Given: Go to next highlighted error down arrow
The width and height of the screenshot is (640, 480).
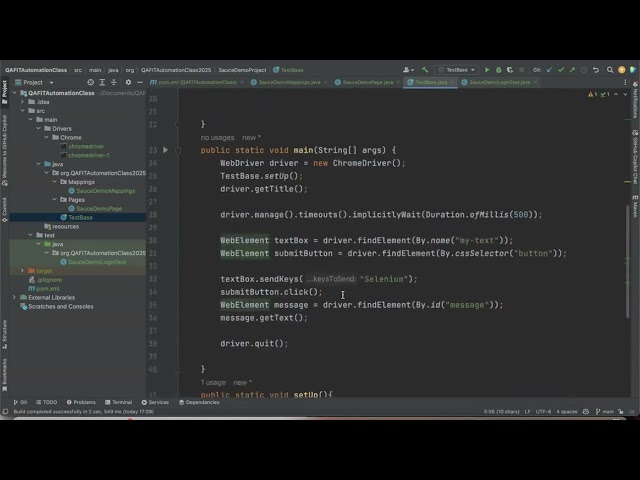Looking at the screenshot, I should [x=625, y=94].
